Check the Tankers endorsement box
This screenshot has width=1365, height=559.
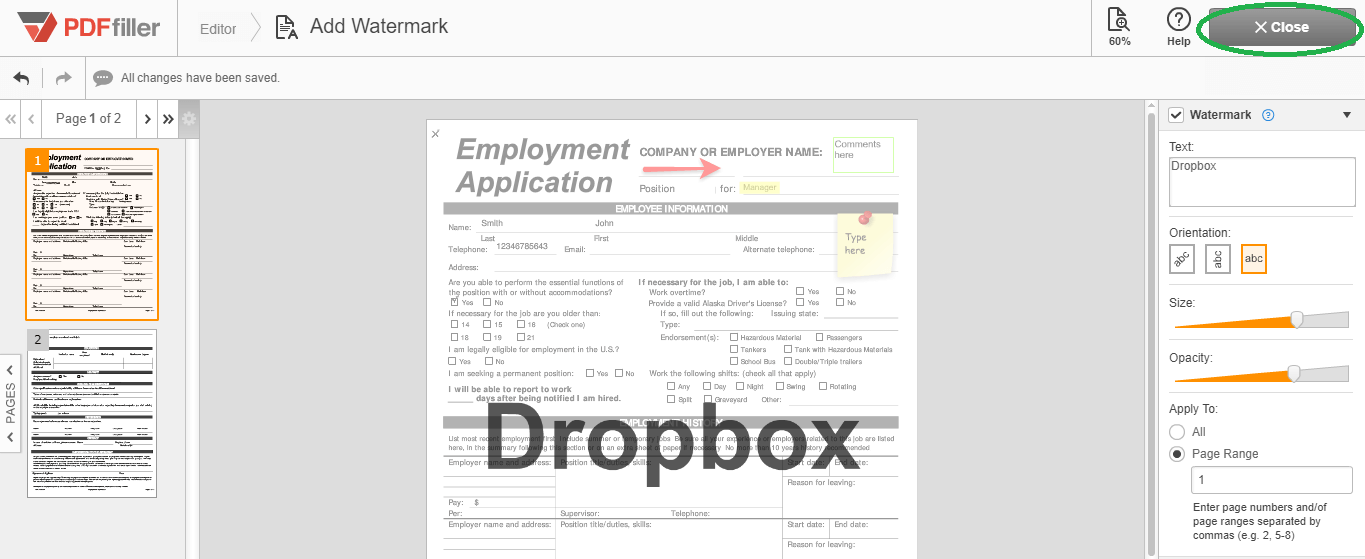(x=734, y=349)
